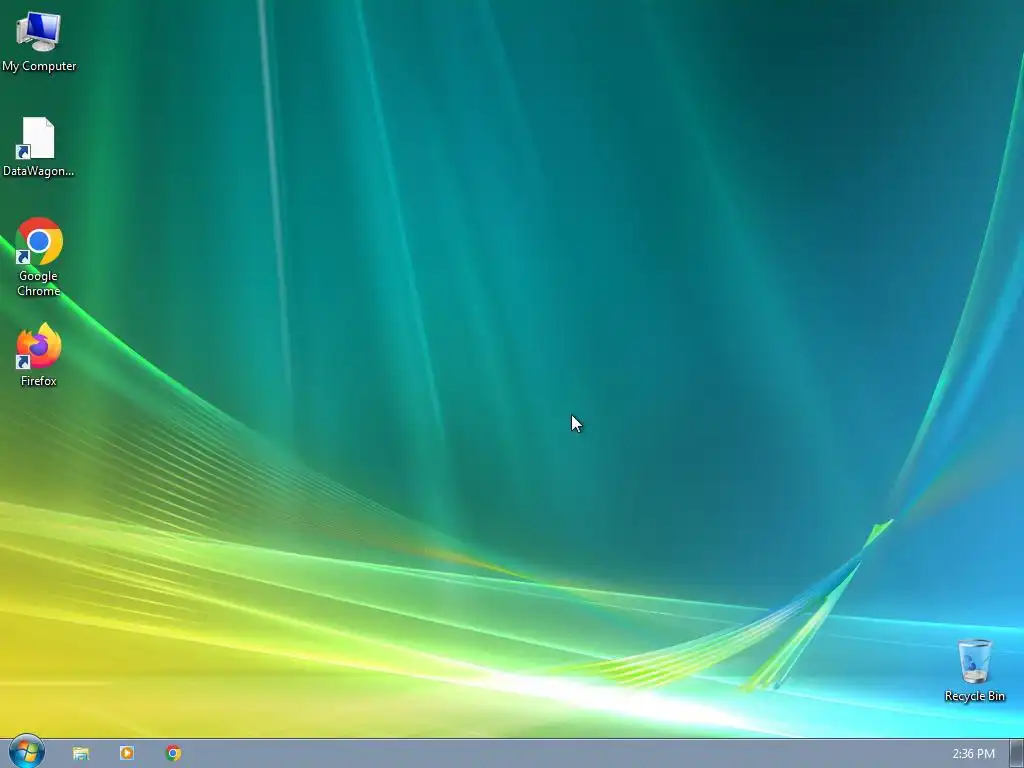The width and height of the screenshot is (1024, 768).
Task: Click the 'Google Chrome' label text
Action: [x=39, y=283]
